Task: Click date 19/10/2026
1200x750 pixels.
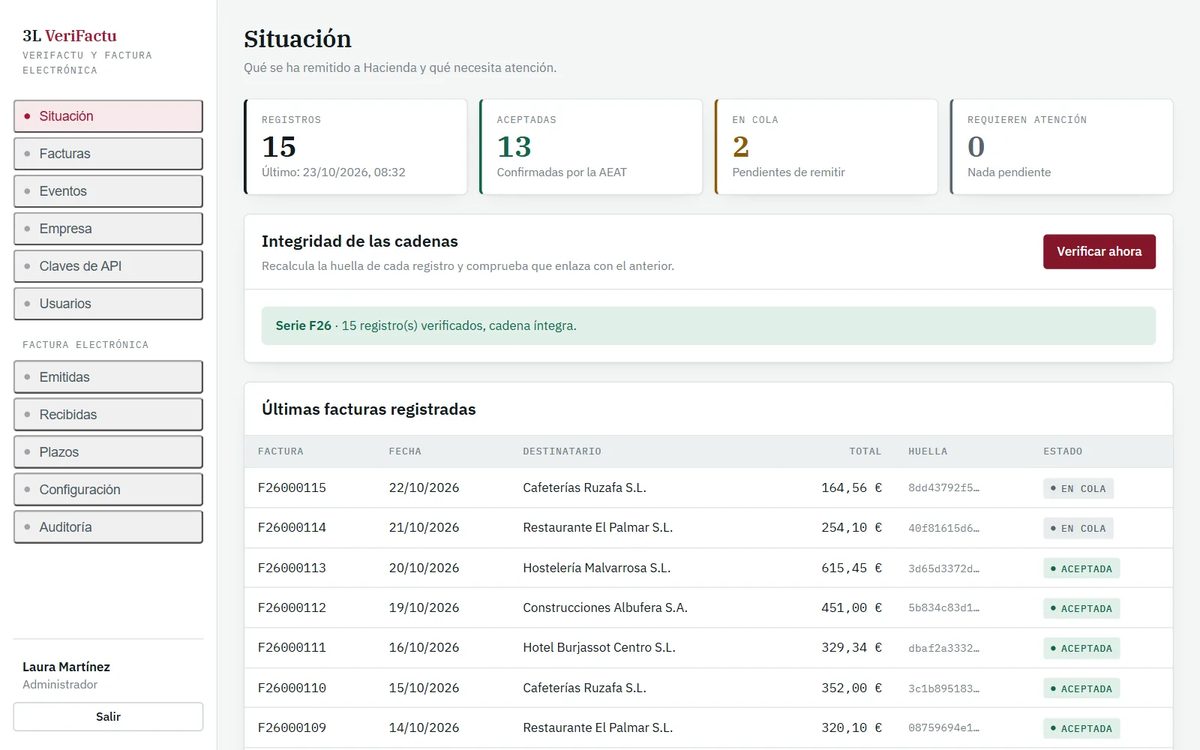Action: pos(424,608)
